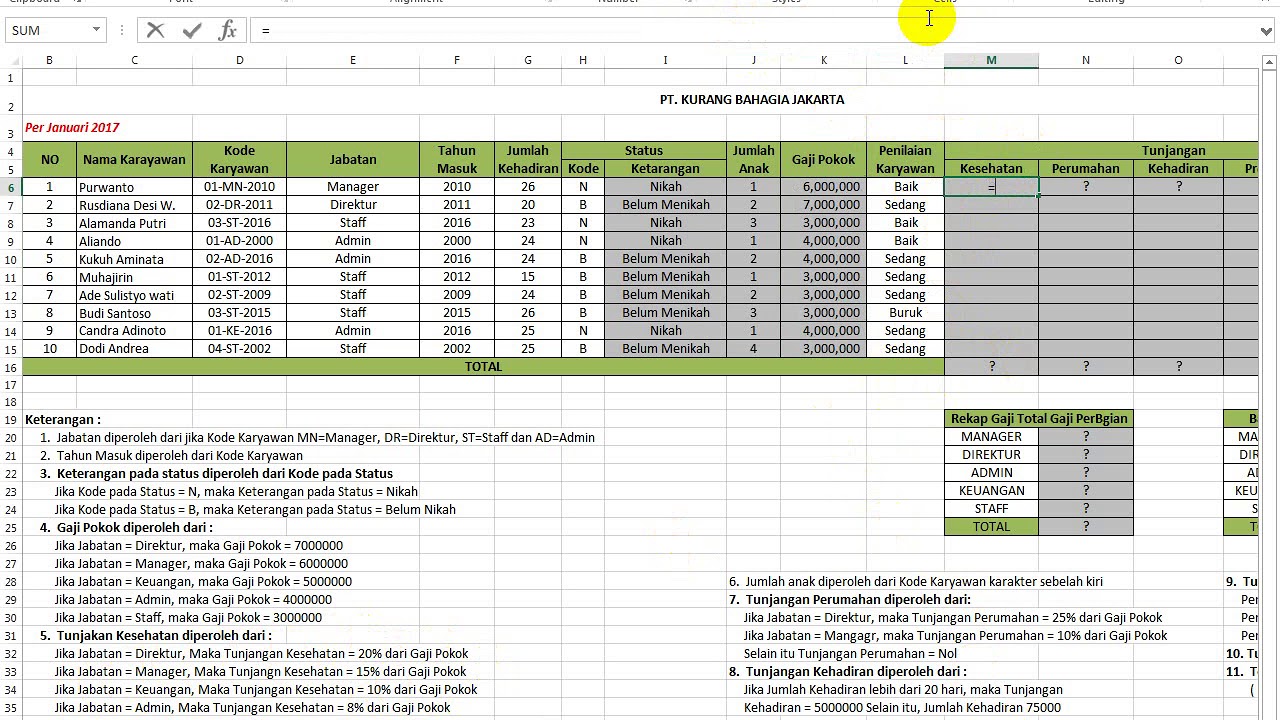The width and height of the screenshot is (1280, 720).
Task: Select column K header
Action: click(x=824, y=61)
